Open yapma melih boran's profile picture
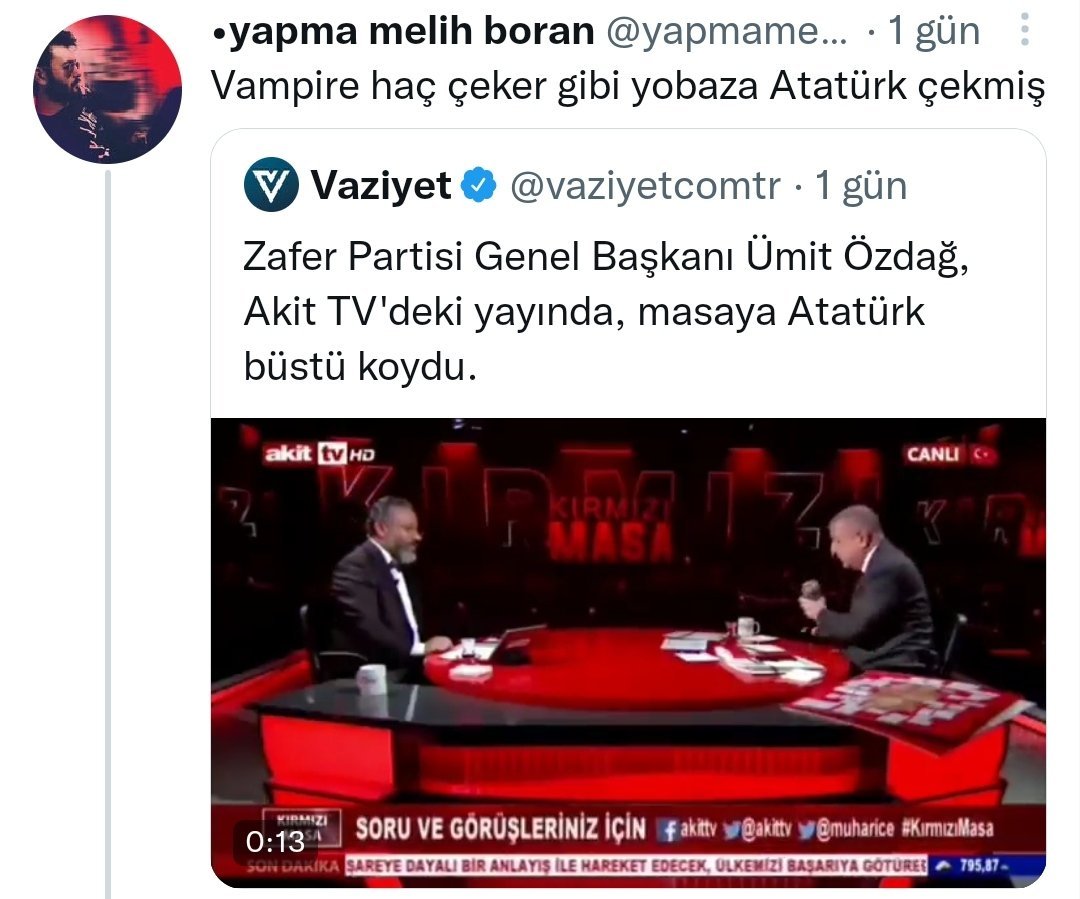The height and width of the screenshot is (899, 1080). point(107,90)
